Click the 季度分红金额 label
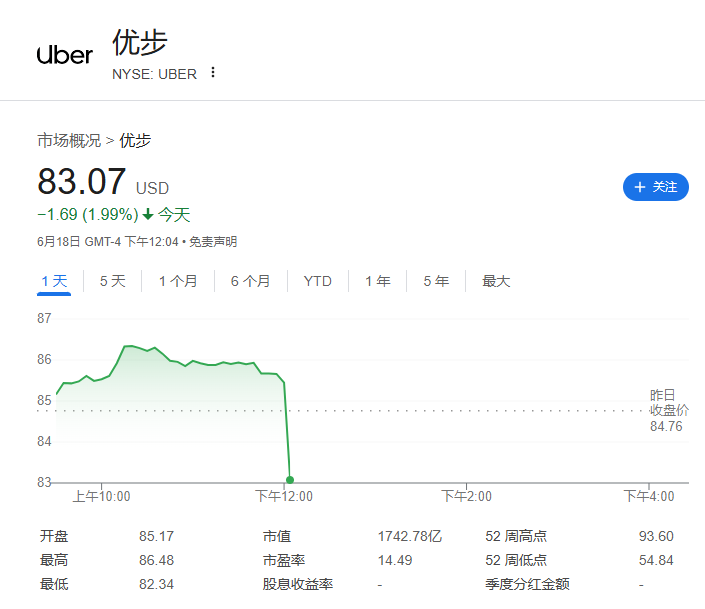Image resolution: width=705 pixels, height=609 pixels. [x=527, y=584]
